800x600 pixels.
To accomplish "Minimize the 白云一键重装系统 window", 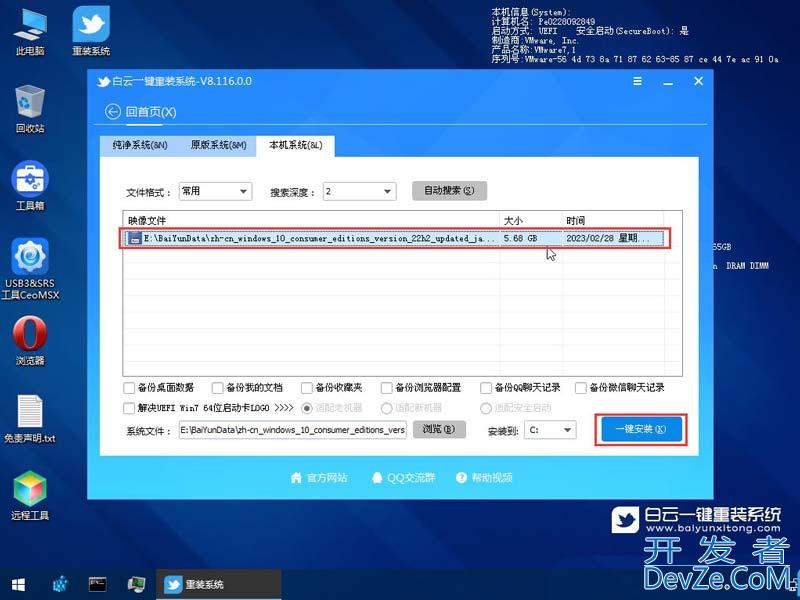I will click(668, 82).
